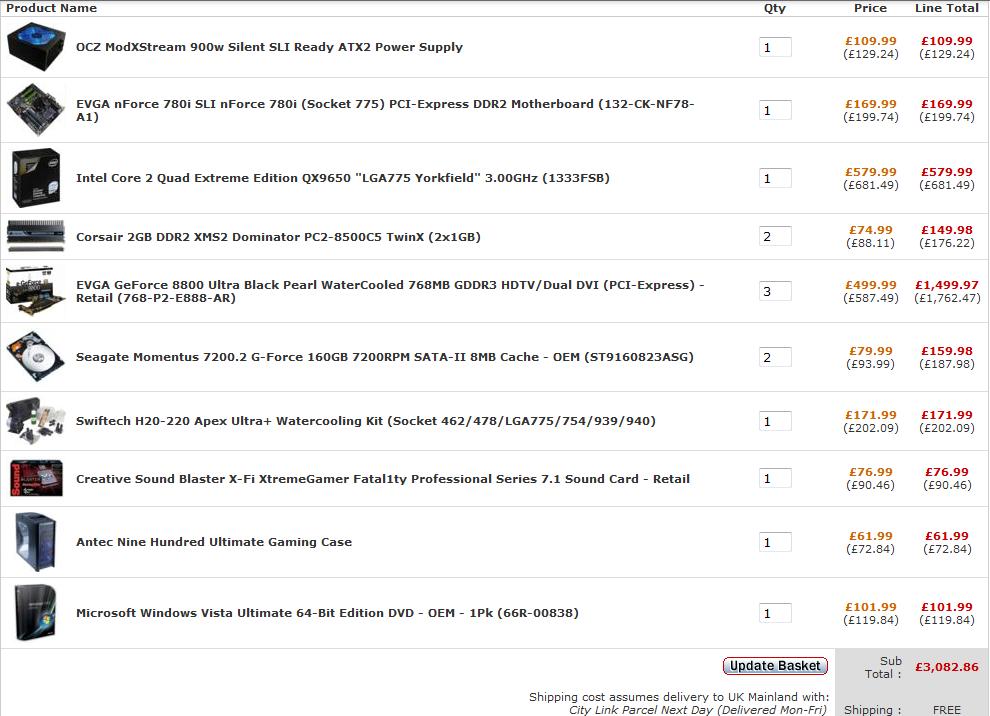The image size is (990, 716).
Task: Click the Price column header
Action: [870, 8]
